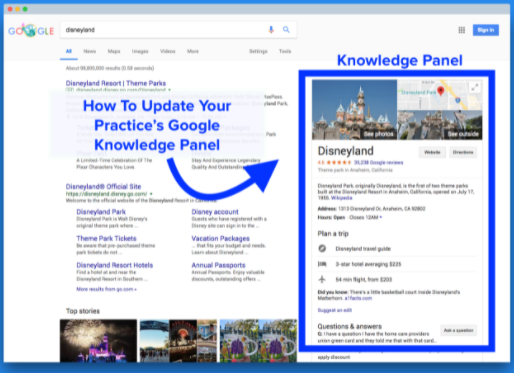The image size is (514, 373).
Task: Open the Vacation Packages sitelink
Action: click(220, 238)
